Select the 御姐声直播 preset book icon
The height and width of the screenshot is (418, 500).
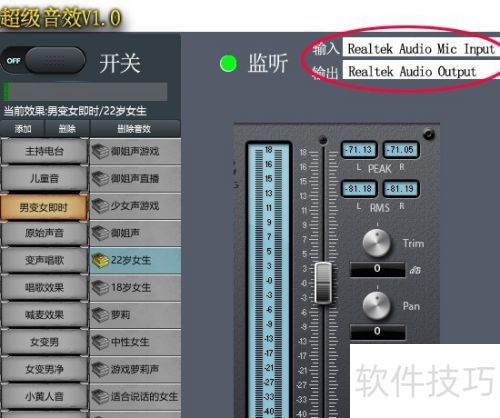(100, 179)
